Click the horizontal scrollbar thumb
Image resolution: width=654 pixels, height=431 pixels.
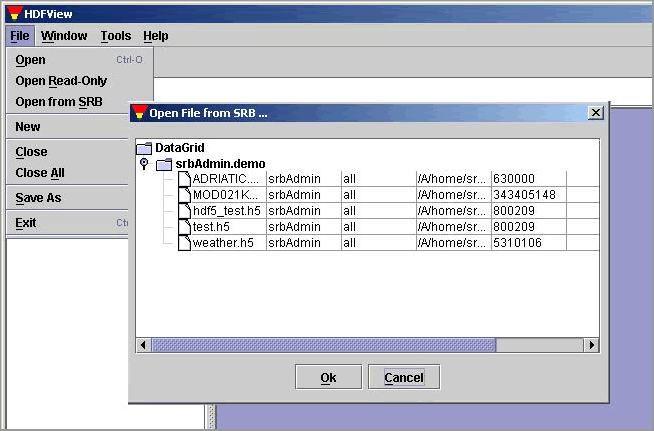324,345
